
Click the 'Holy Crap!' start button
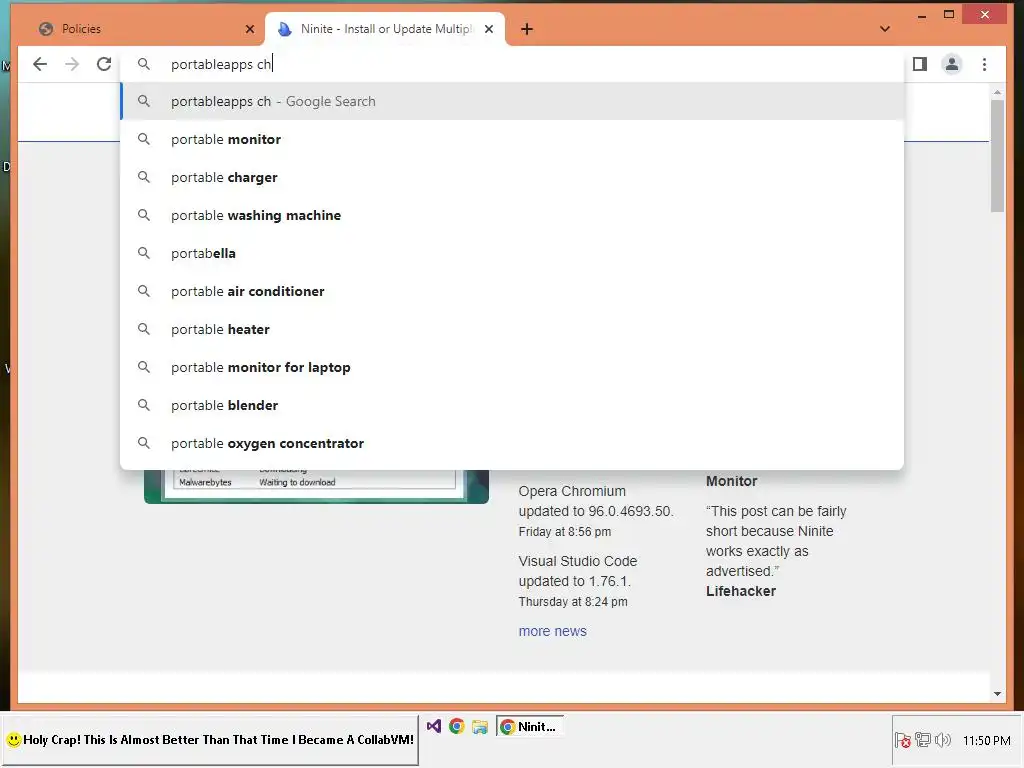click(210, 740)
